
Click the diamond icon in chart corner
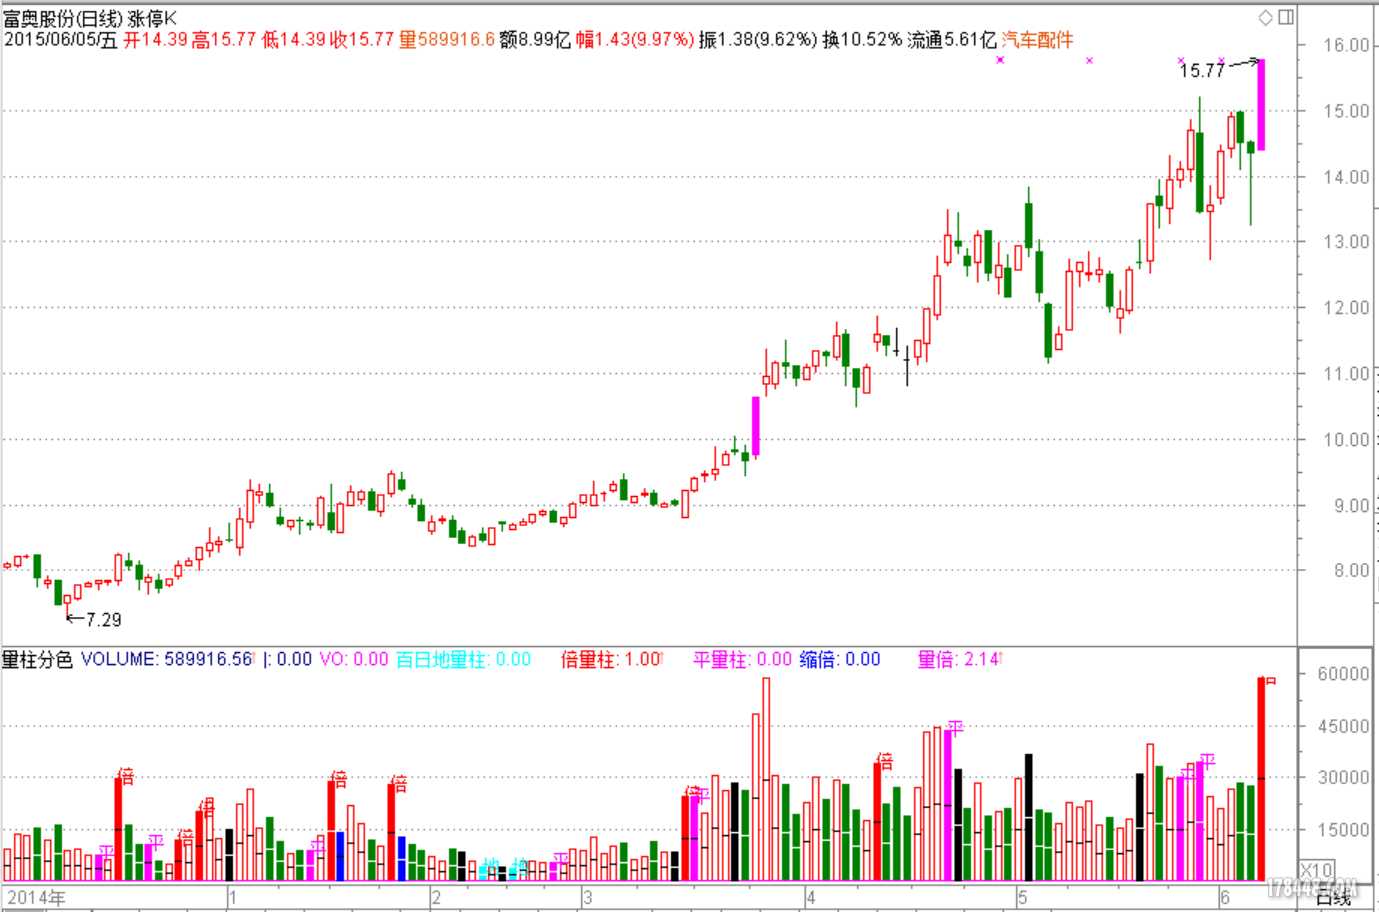coord(1266,17)
